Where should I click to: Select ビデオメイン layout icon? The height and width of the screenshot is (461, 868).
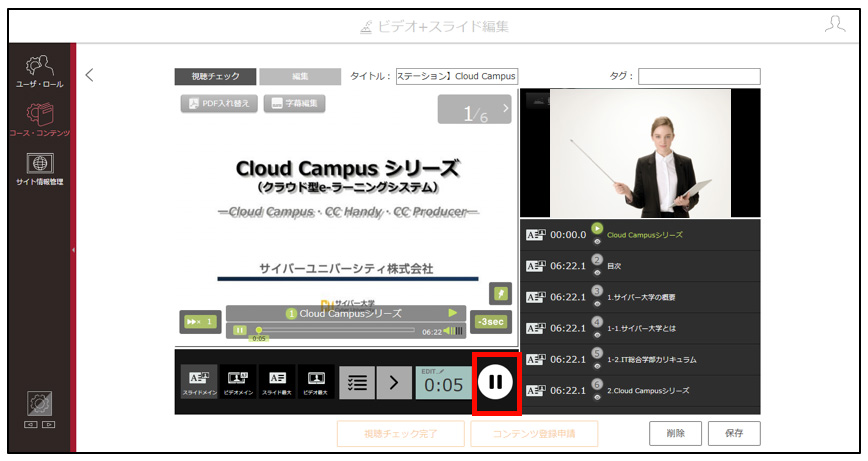(238, 381)
